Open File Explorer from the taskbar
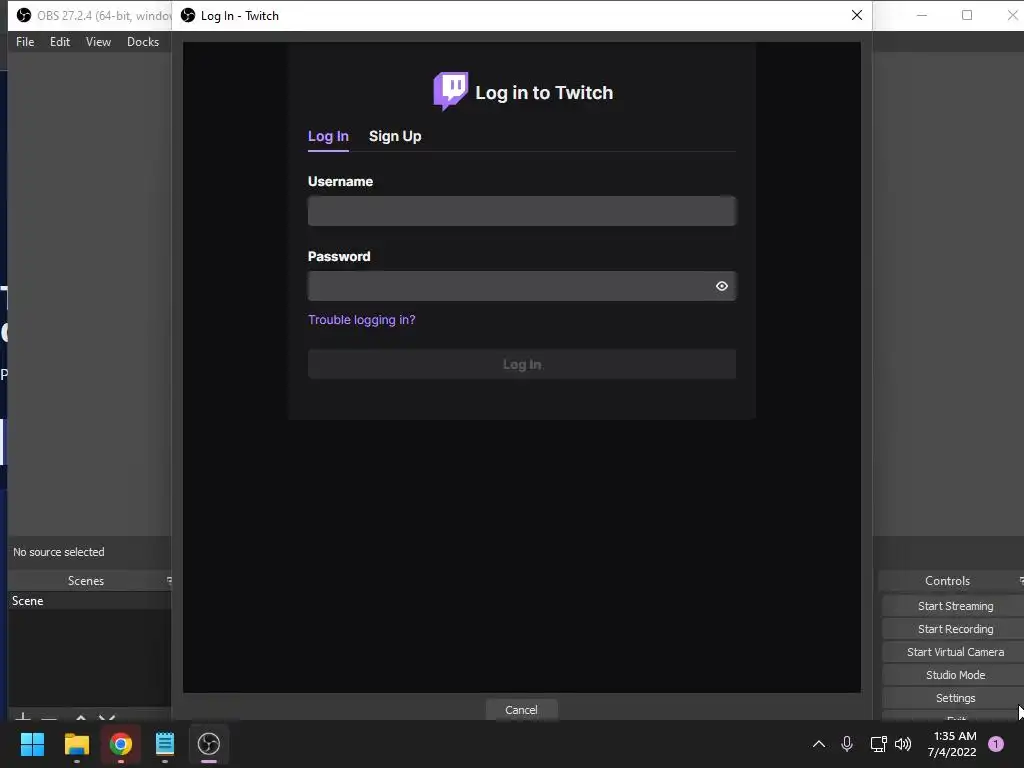Viewport: 1024px width, 768px height. click(76, 744)
